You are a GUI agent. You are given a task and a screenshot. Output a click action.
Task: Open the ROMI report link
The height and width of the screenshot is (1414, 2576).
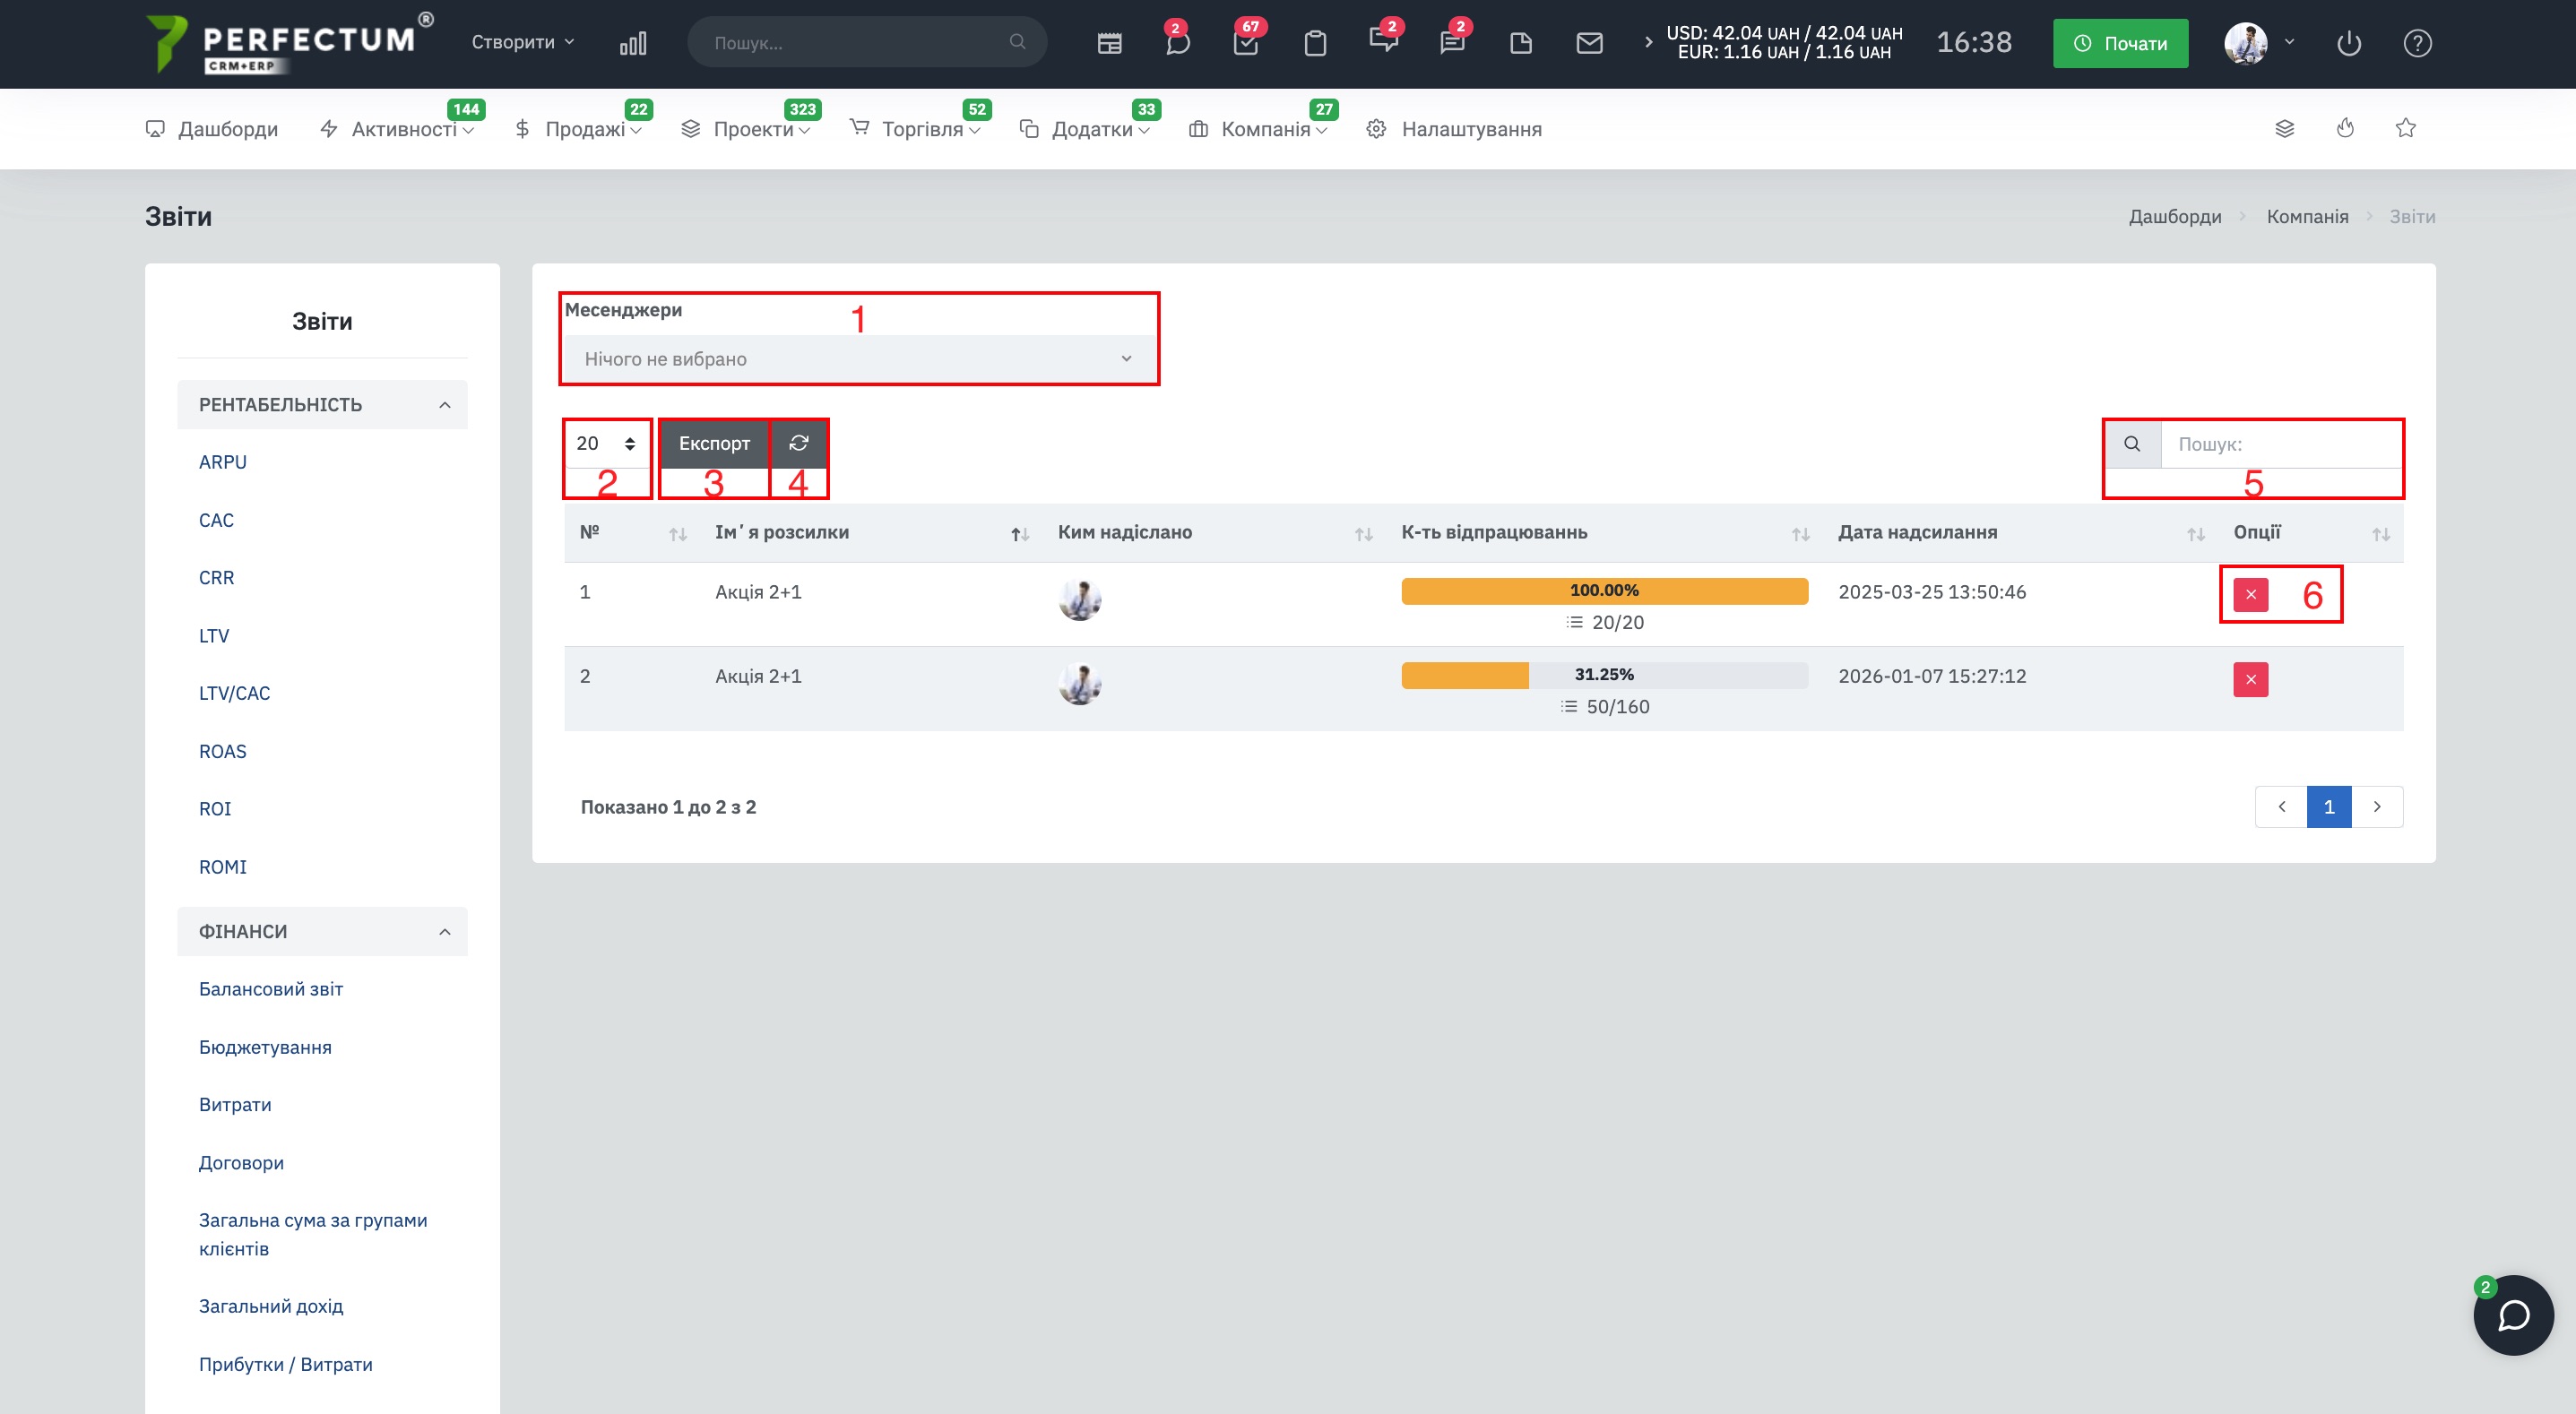(222, 867)
